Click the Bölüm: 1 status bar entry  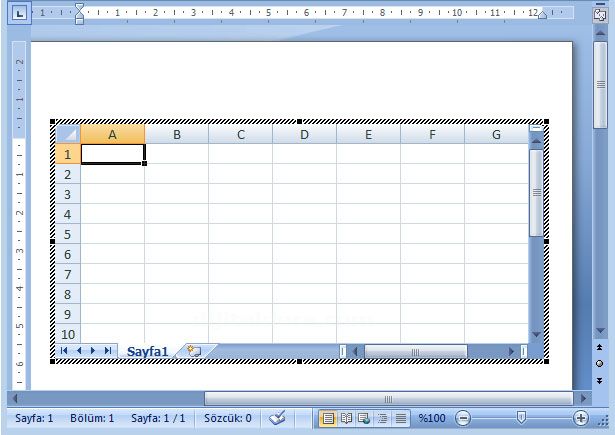pos(92,418)
